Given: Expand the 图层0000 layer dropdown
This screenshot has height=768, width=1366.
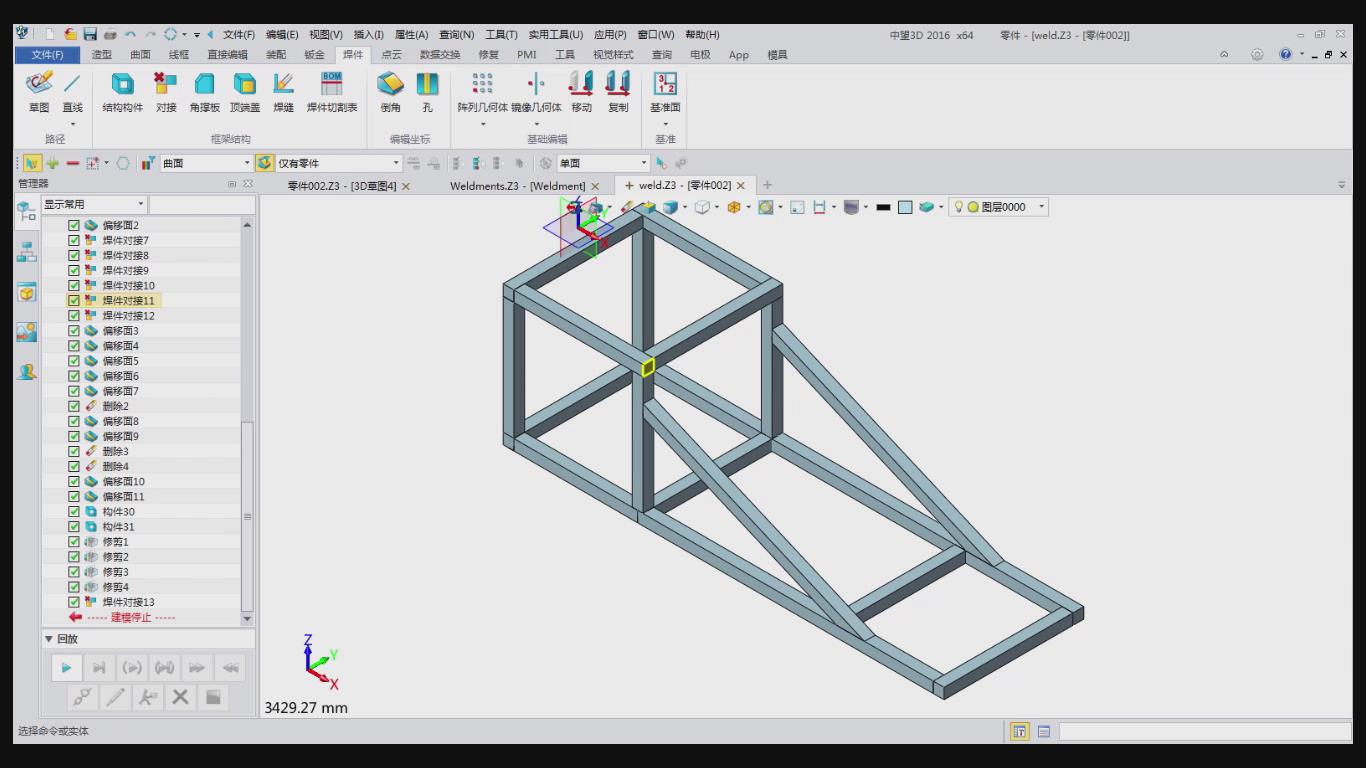Looking at the screenshot, I should [1041, 207].
